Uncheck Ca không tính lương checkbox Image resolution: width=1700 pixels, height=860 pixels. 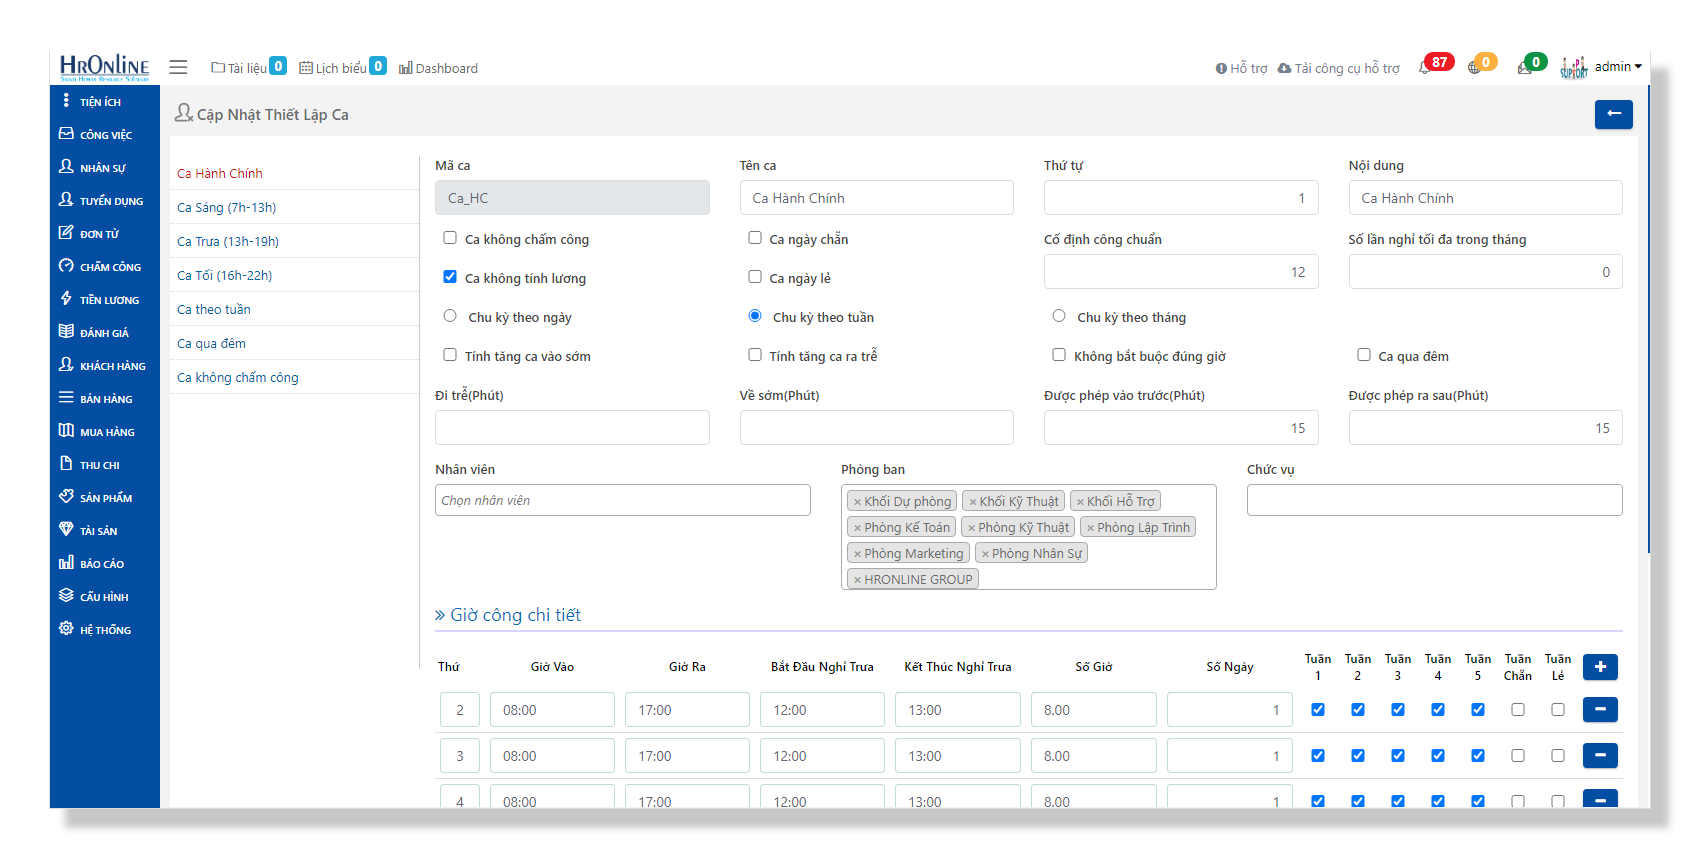click(450, 277)
